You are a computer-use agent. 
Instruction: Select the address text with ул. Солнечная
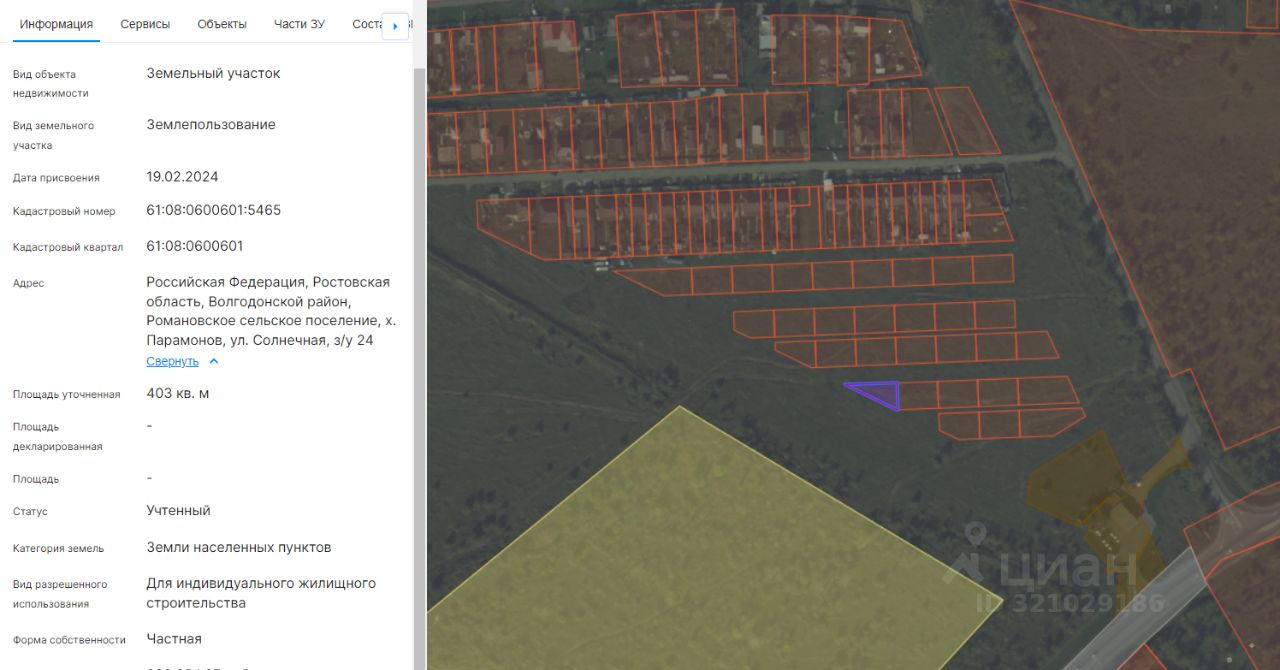point(271,311)
